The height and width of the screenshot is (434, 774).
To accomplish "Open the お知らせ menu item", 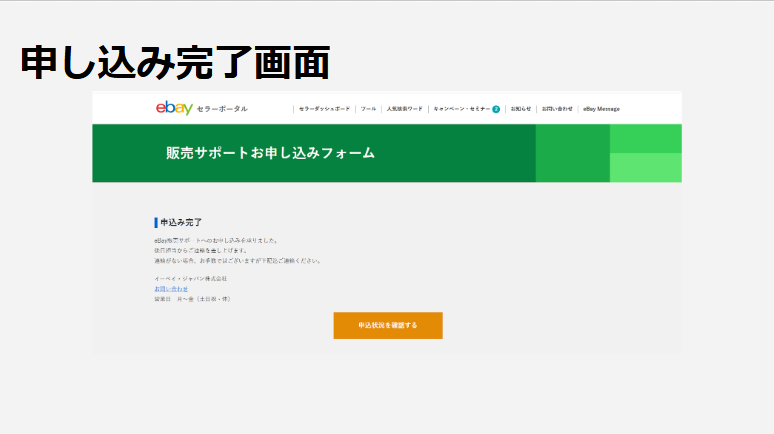I will point(521,109).
